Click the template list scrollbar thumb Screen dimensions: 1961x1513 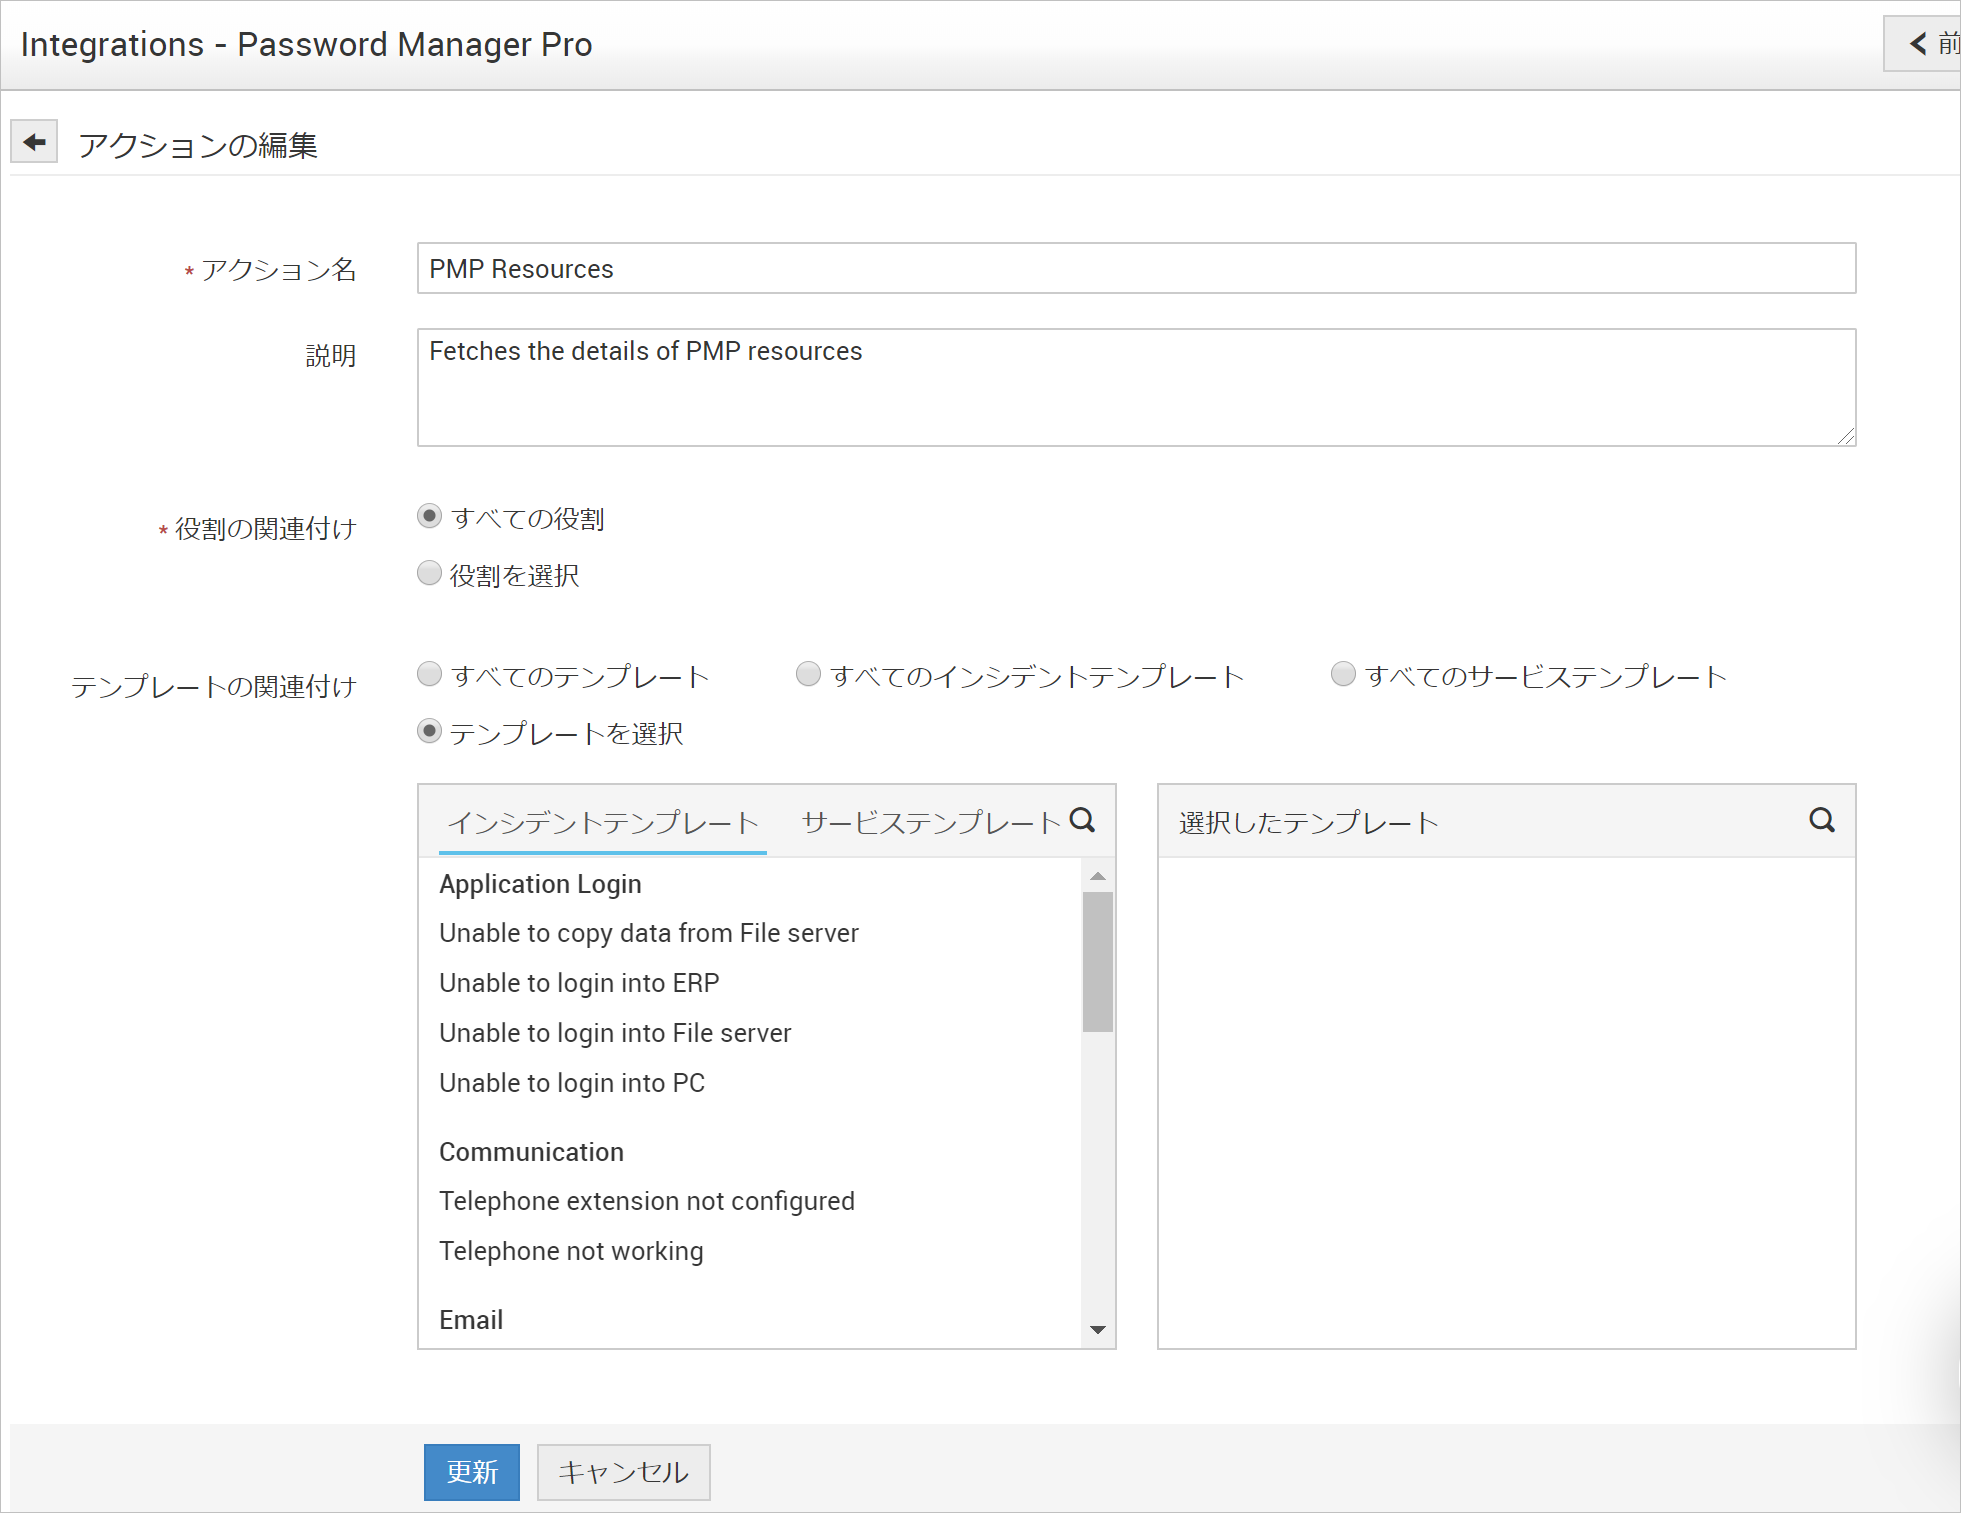(1098, 960)
